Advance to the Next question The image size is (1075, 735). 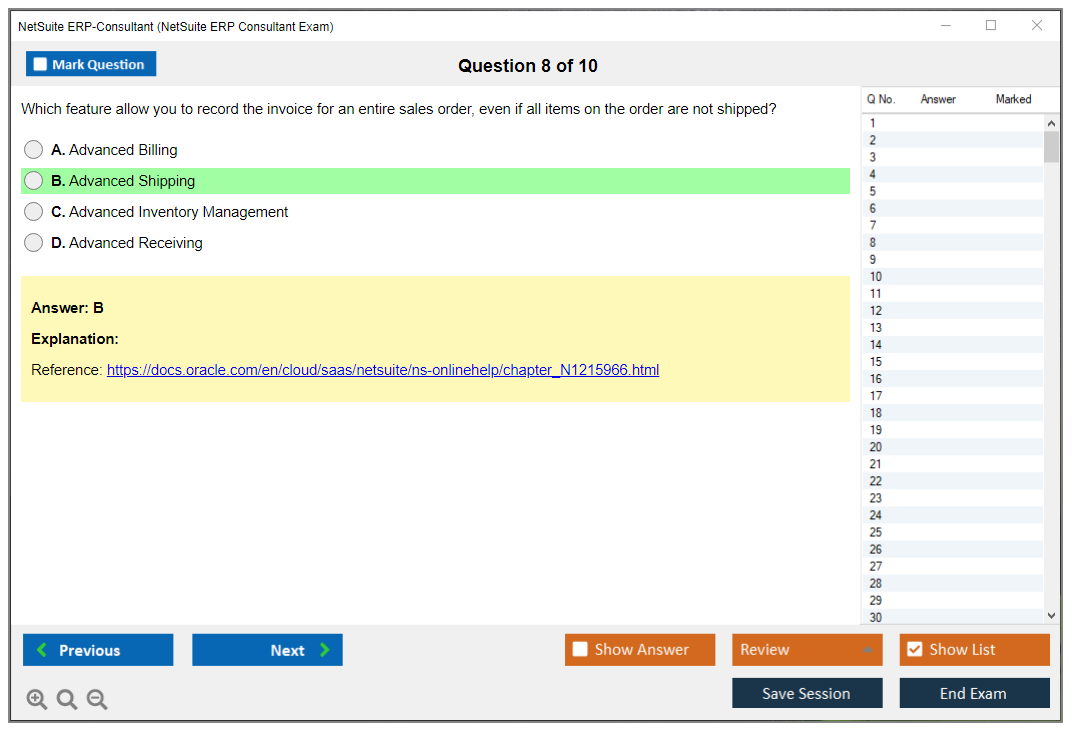(x=267, y=649)
